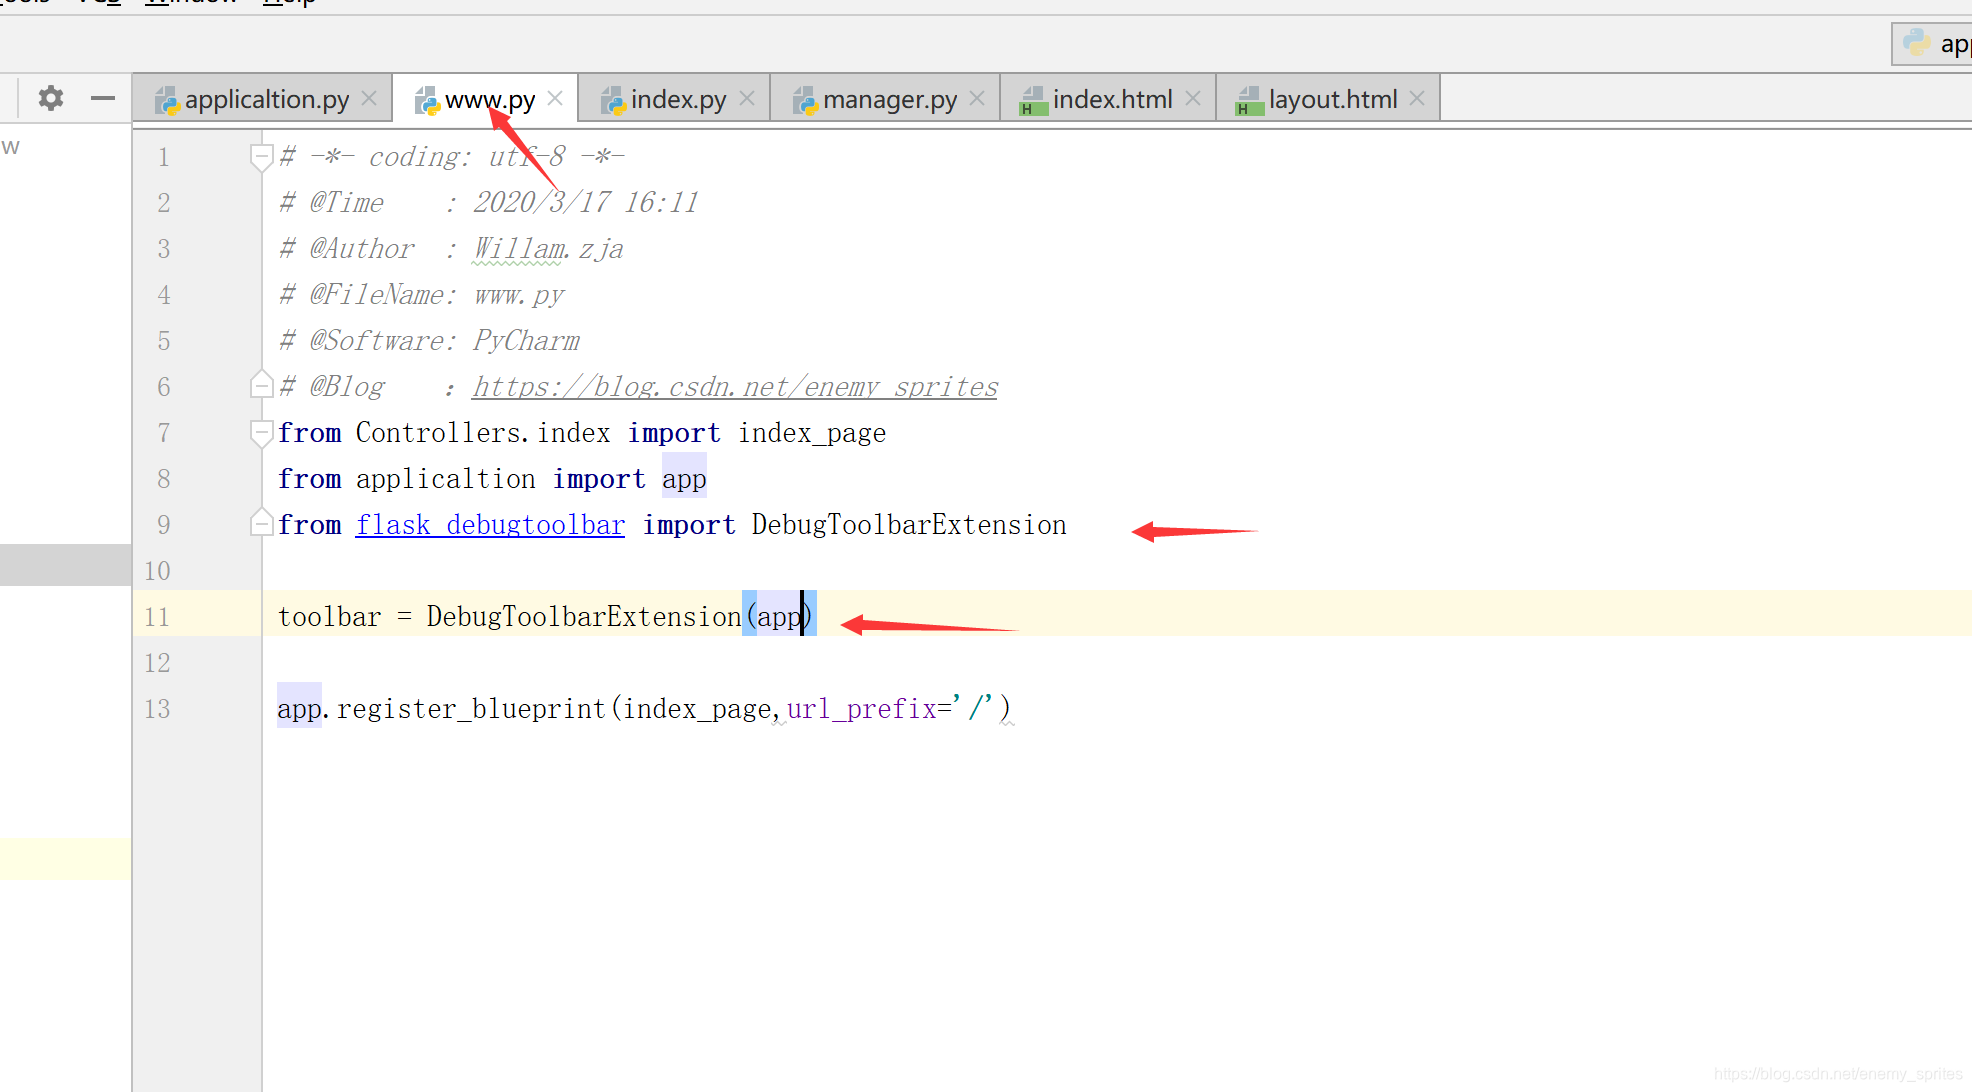Click the fold end marker at line 9
1972x1092 pixels.
pyautogui.click(x=261, y=524)
